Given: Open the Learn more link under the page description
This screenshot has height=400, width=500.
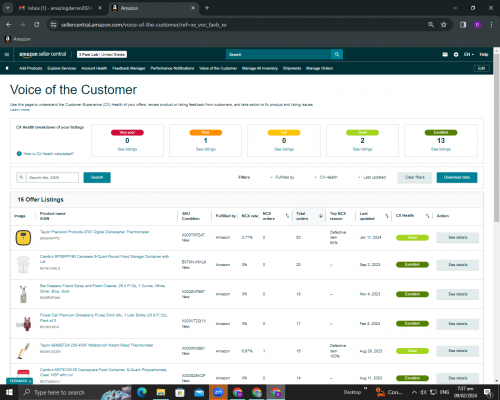Looking at the screenshot, I should pyautogui.click(x=20, y=110).
